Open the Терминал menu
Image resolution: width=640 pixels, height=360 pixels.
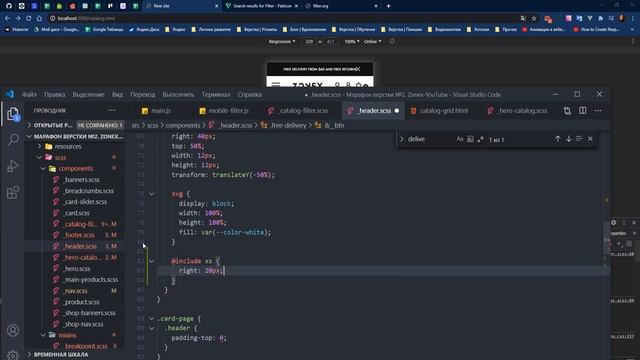pyautogui.click(x=216, y=94)
